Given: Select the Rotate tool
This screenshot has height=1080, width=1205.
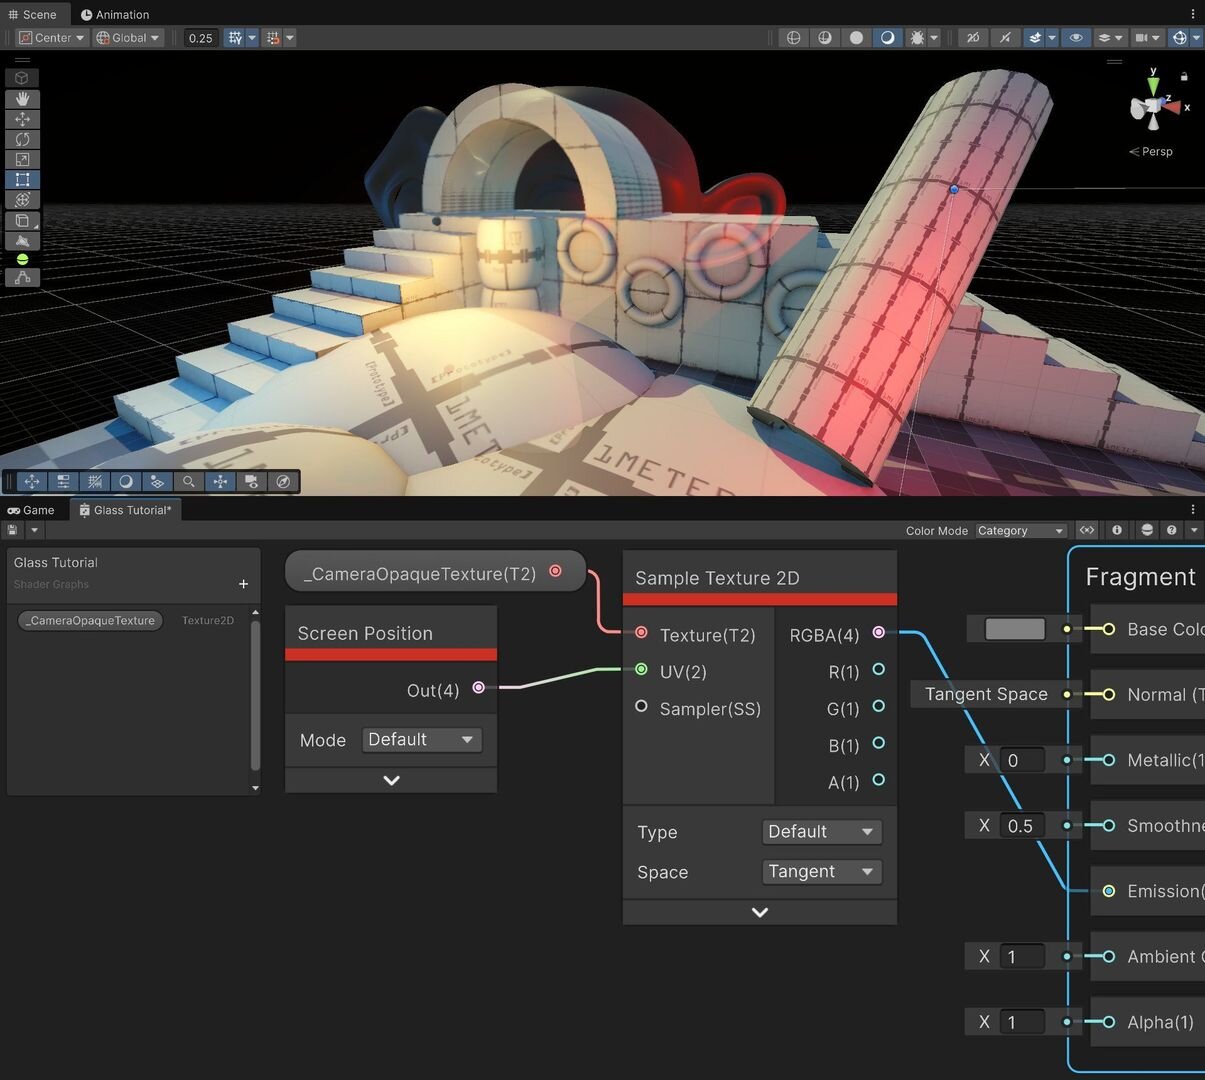Looking at the screenshot, I should [22, 139].
